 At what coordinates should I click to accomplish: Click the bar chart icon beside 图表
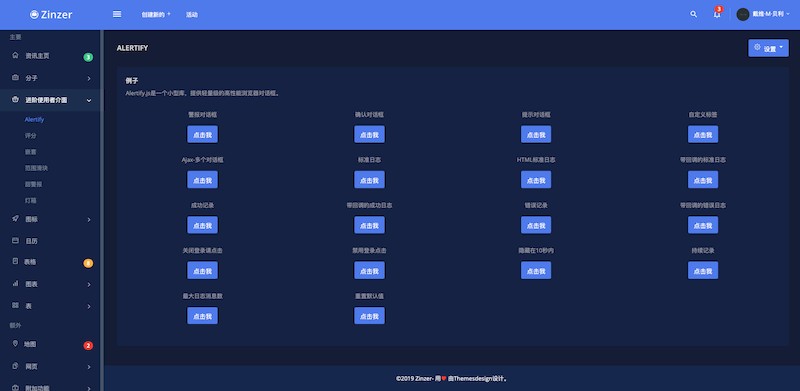(15, 283)
